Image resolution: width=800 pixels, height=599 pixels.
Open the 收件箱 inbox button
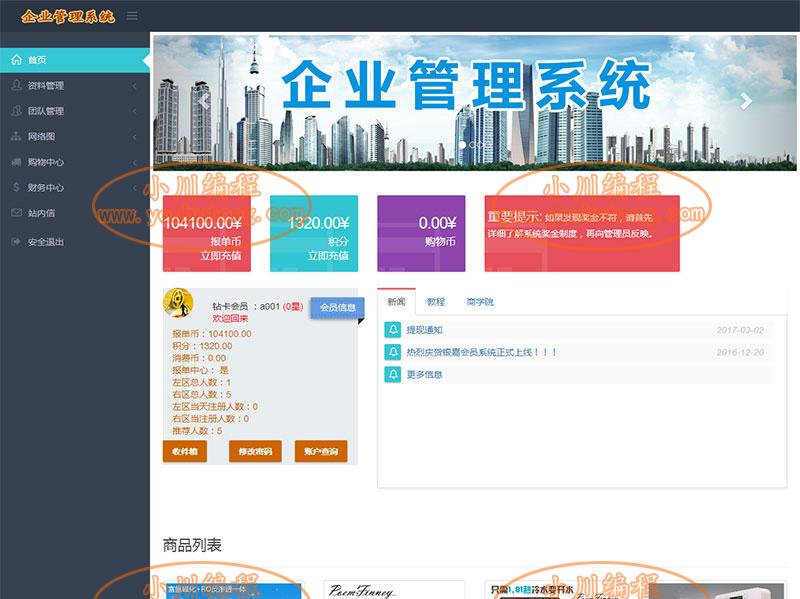coord(185,451)
